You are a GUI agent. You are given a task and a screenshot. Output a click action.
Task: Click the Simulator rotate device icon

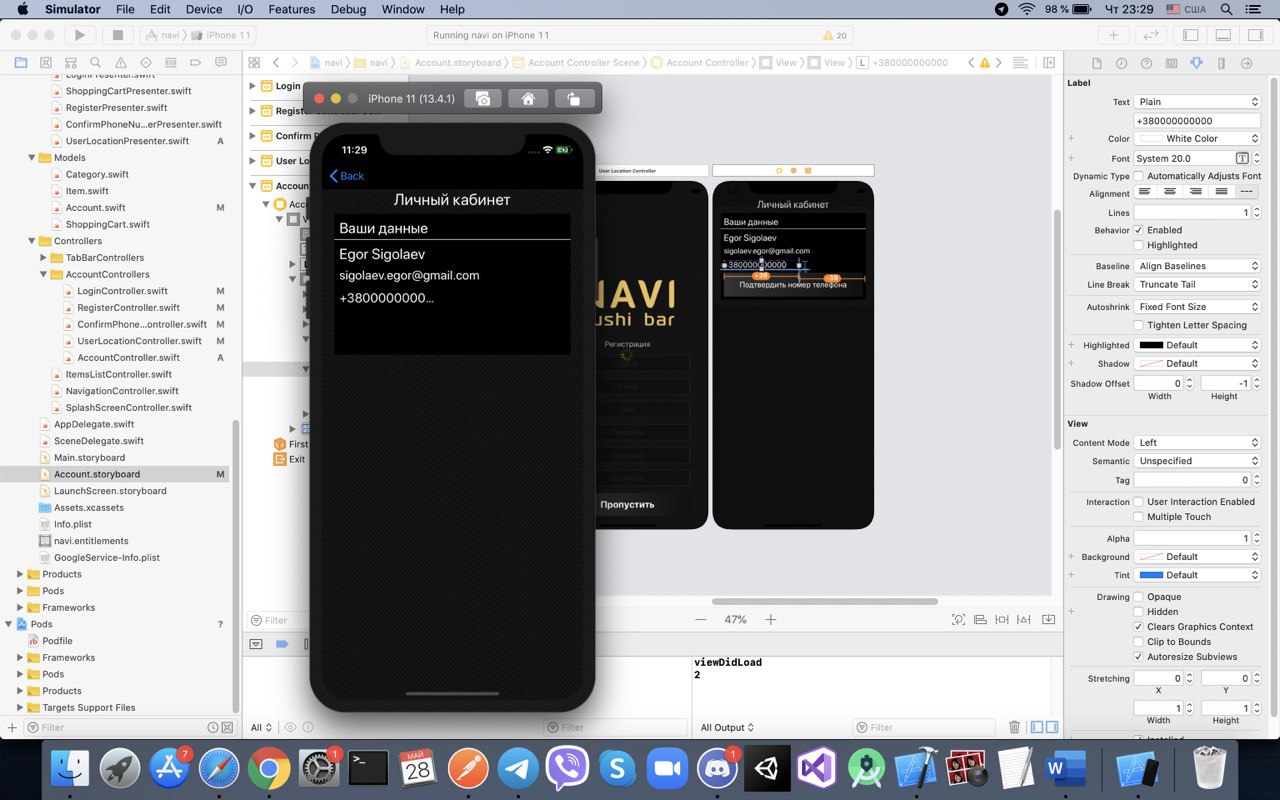[574, 99]
